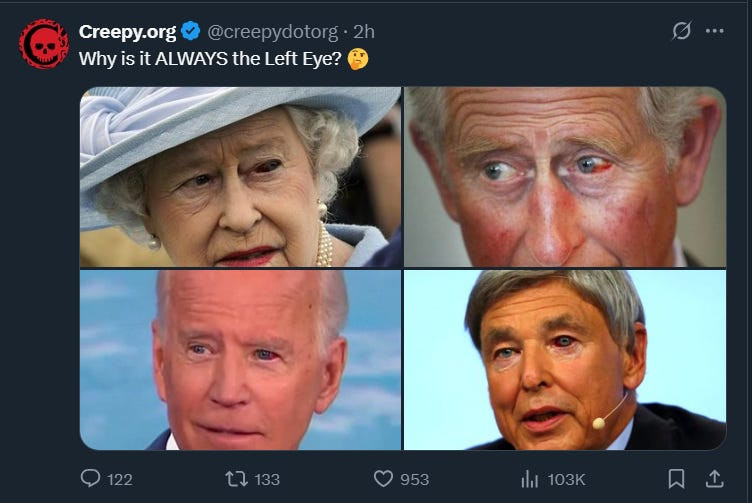This screenshot has width=752, height=503.
Task: Click the tweet text about the Left Eye
Action: tap(212, 59)
